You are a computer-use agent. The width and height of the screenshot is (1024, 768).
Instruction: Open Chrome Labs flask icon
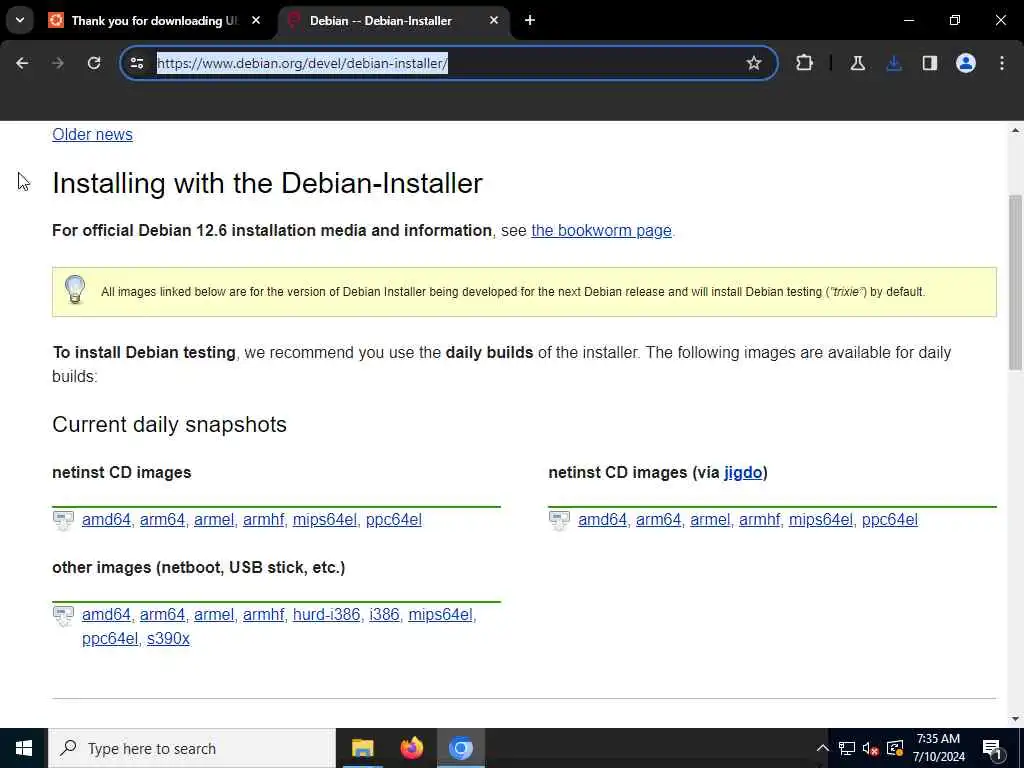pos(857,63)
